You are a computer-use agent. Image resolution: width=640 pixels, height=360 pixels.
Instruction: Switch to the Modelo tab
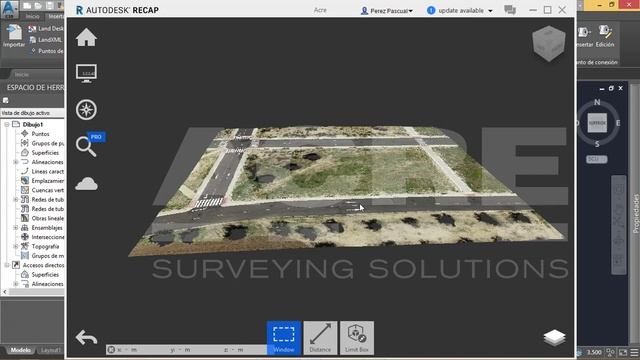click(x=20, y=350)
